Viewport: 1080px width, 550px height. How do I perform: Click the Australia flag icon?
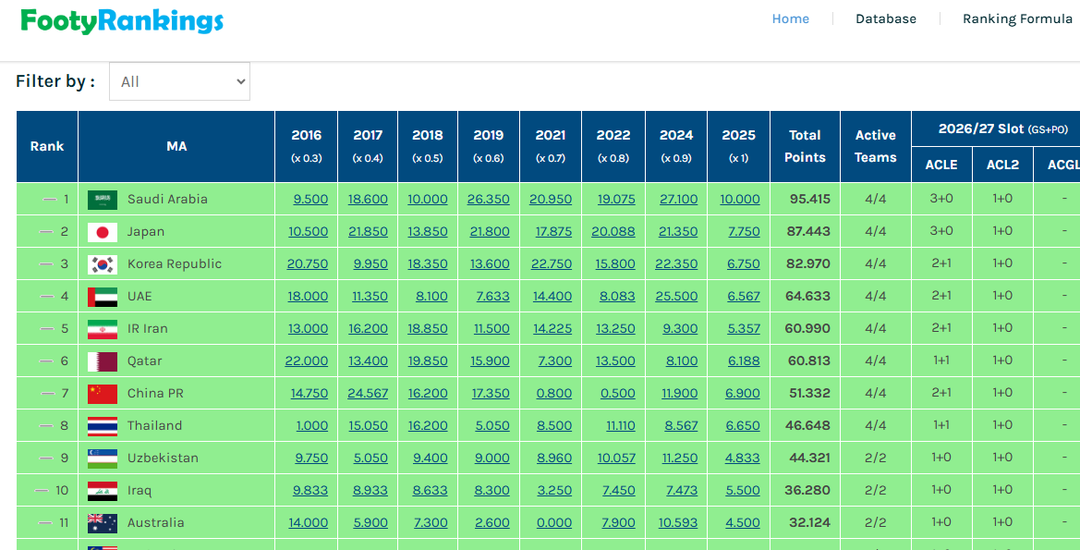click(x=102, y=523)
